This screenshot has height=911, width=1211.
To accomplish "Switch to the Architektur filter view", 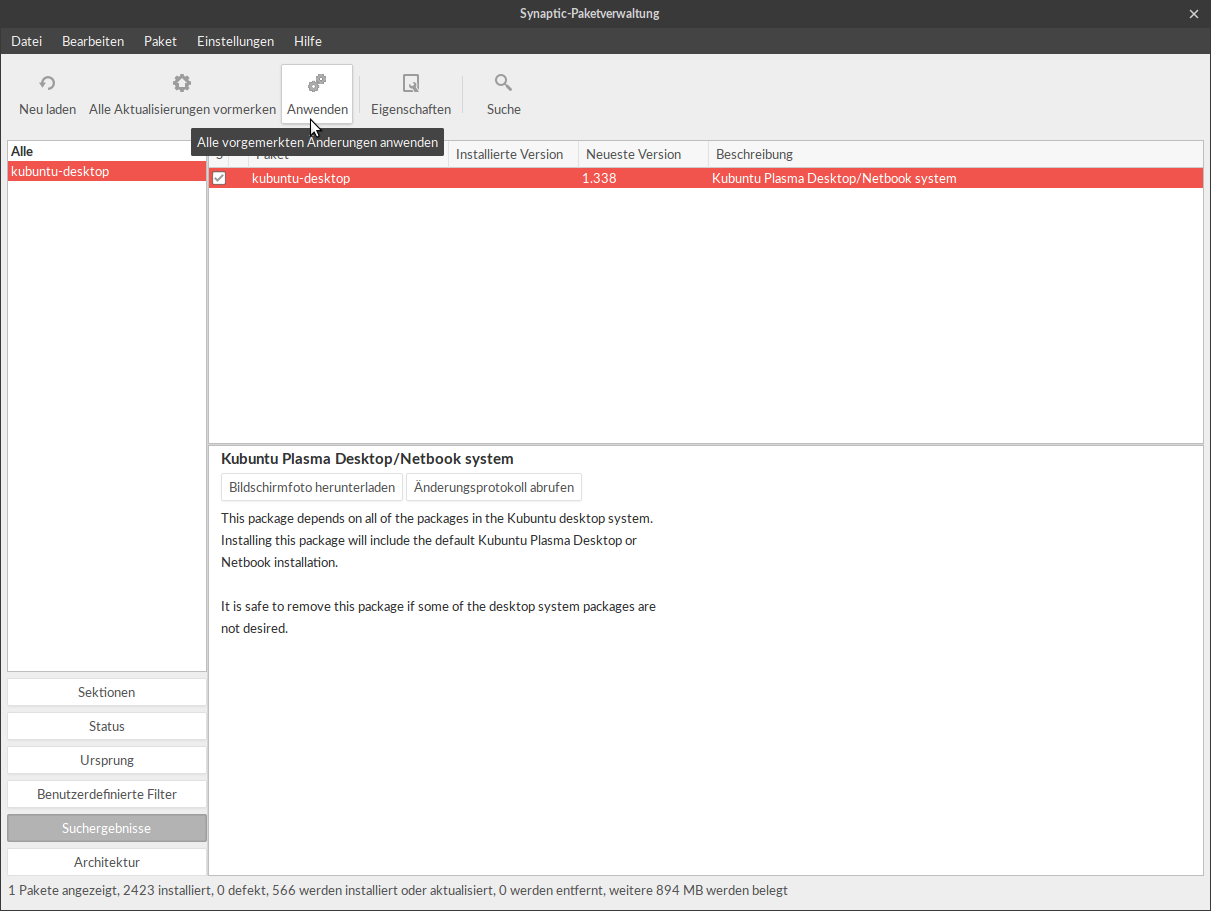I will [107, 862].
